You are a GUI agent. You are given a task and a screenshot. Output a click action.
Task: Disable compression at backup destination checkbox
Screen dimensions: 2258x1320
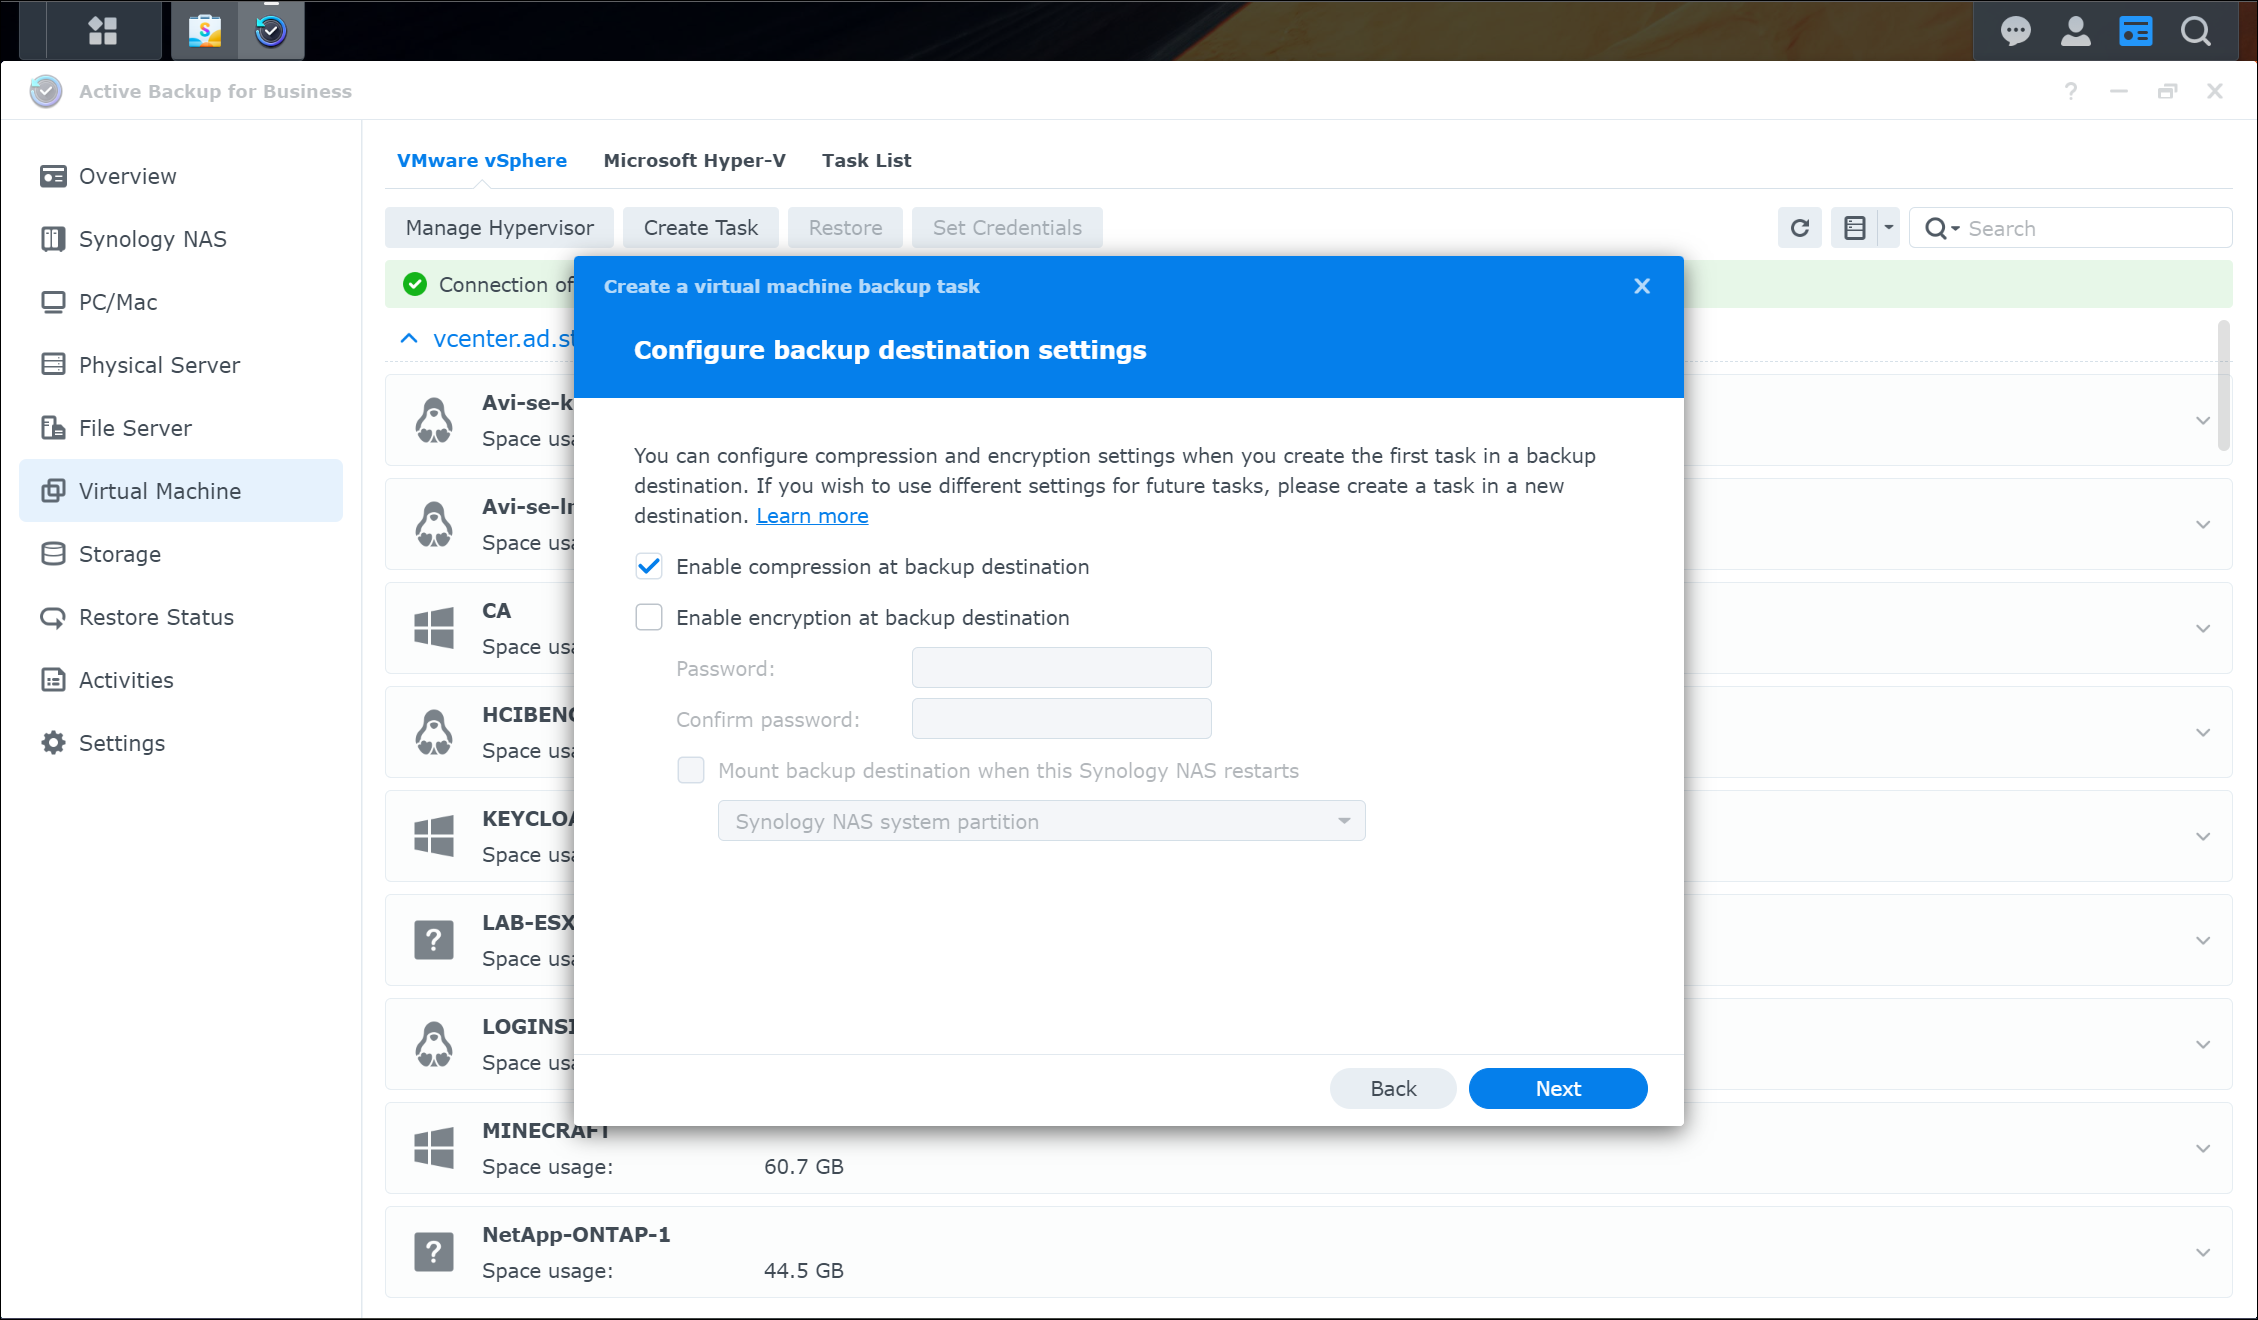[x=649, y=567]
